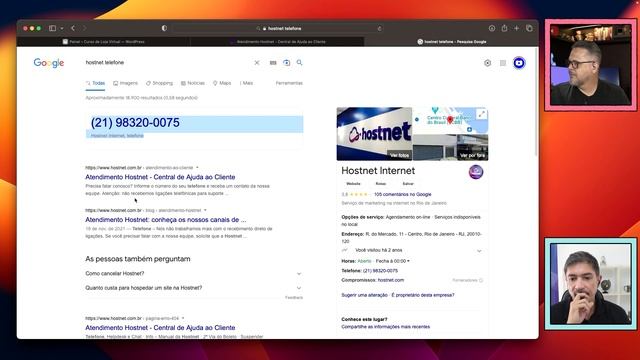Clear the search query with X
The height and width of the screenshot is (360, 640).
(x=257, y=63)
